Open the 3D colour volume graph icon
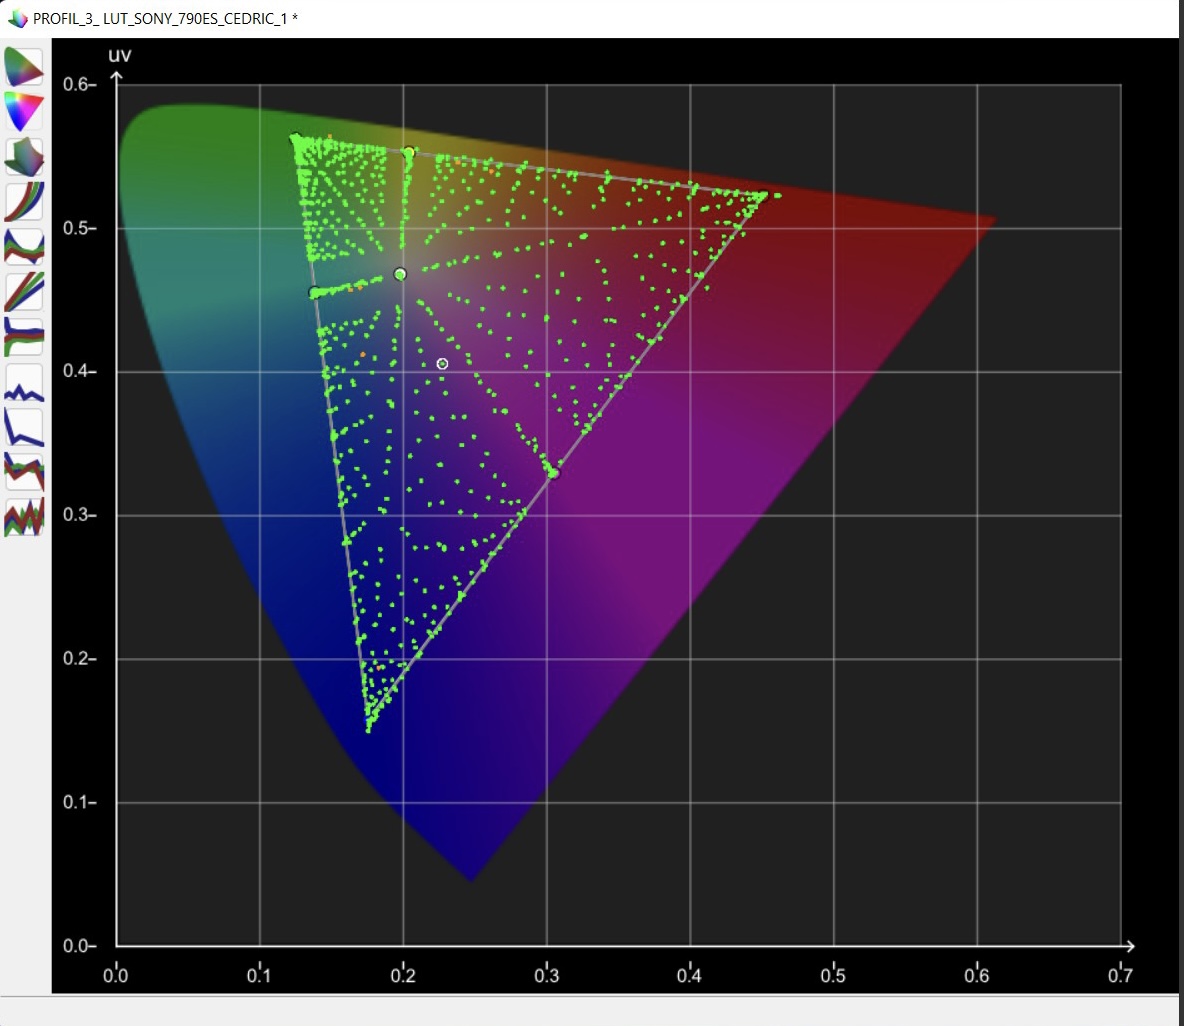Image resolution: width=1184 pixels, height=1026 pixels. (24, 156)
